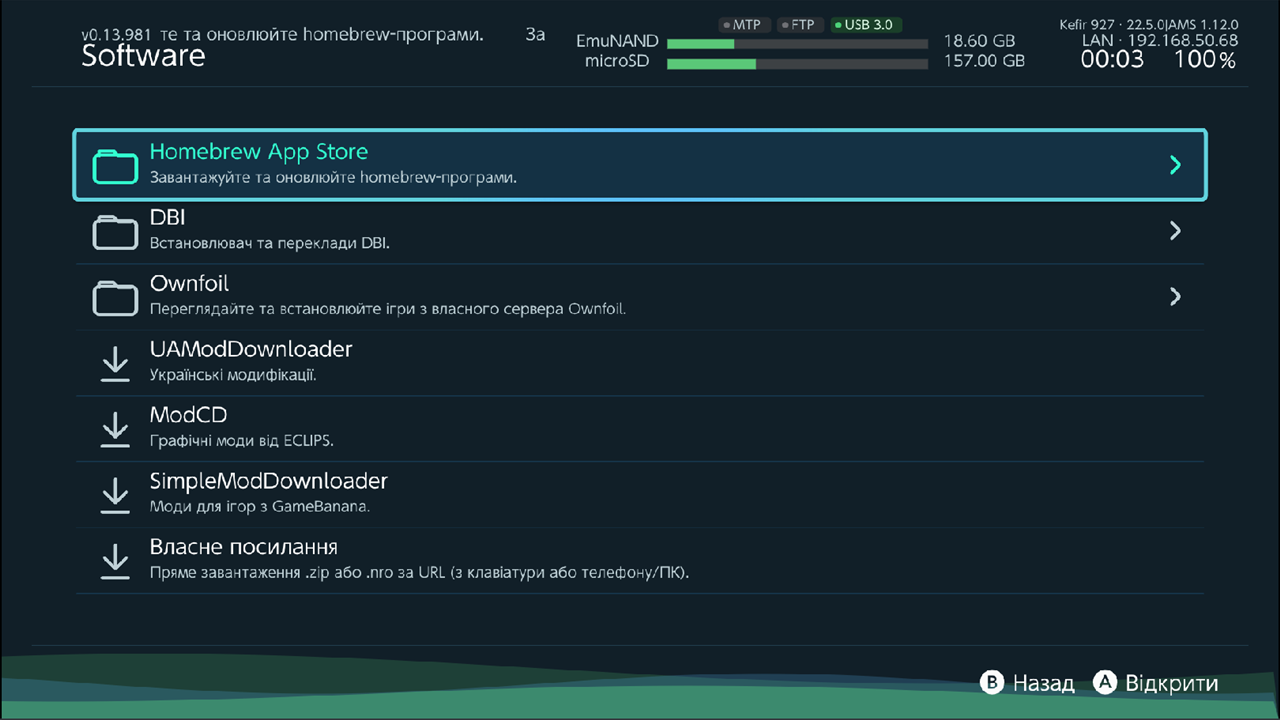Screen dimensions: 1280x720
Task: Select the SimpleModDownloader entry title
Action: (x=269, y=481)
